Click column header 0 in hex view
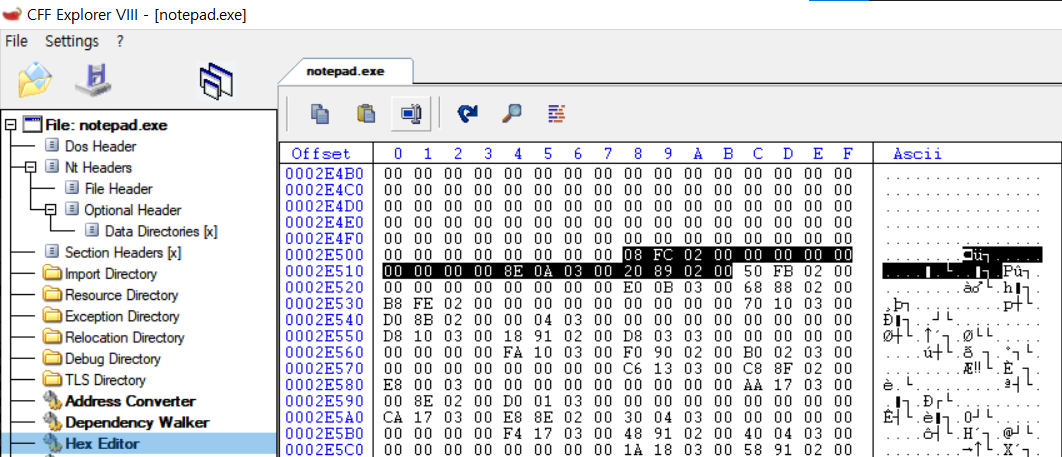The width and height of the screenshot is (1062, 457). tap(398, 154)
